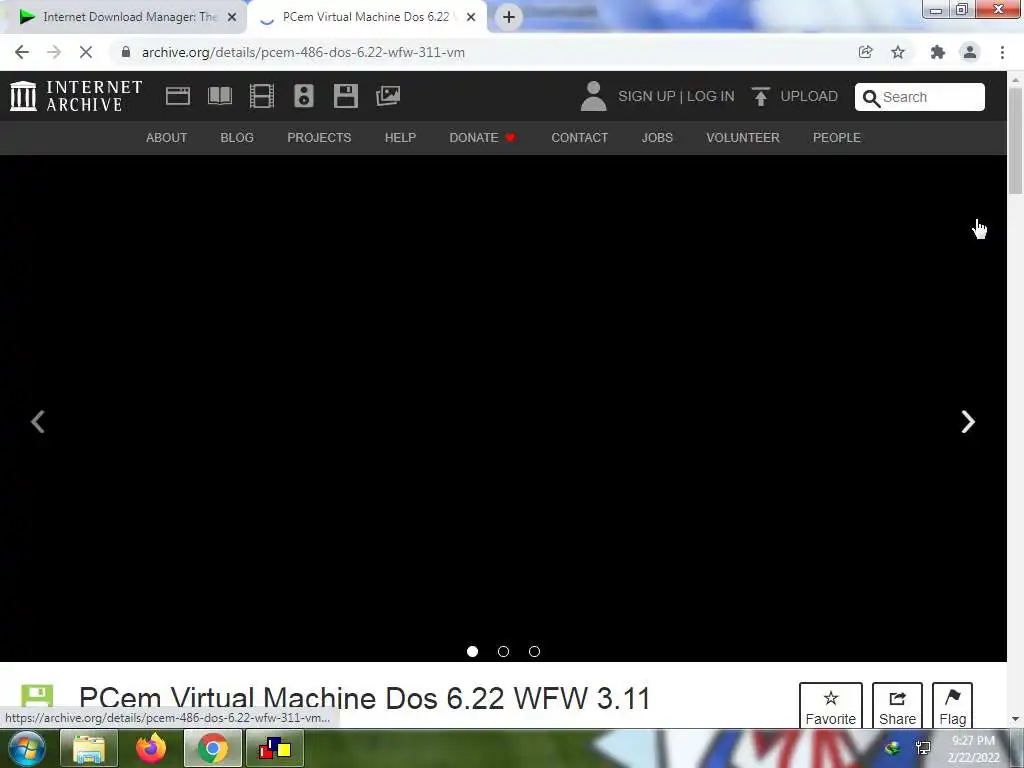Open the Chrome profile icon
The width and height of the screenshot is (1024, 768).
970,52
